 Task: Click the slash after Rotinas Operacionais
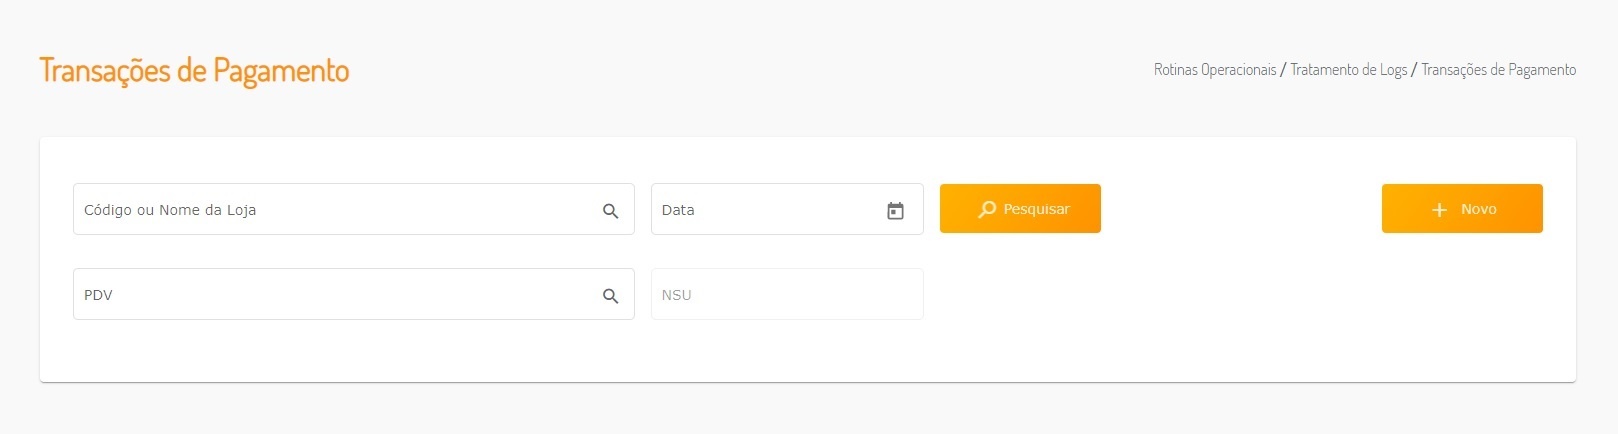point(1283,70)
